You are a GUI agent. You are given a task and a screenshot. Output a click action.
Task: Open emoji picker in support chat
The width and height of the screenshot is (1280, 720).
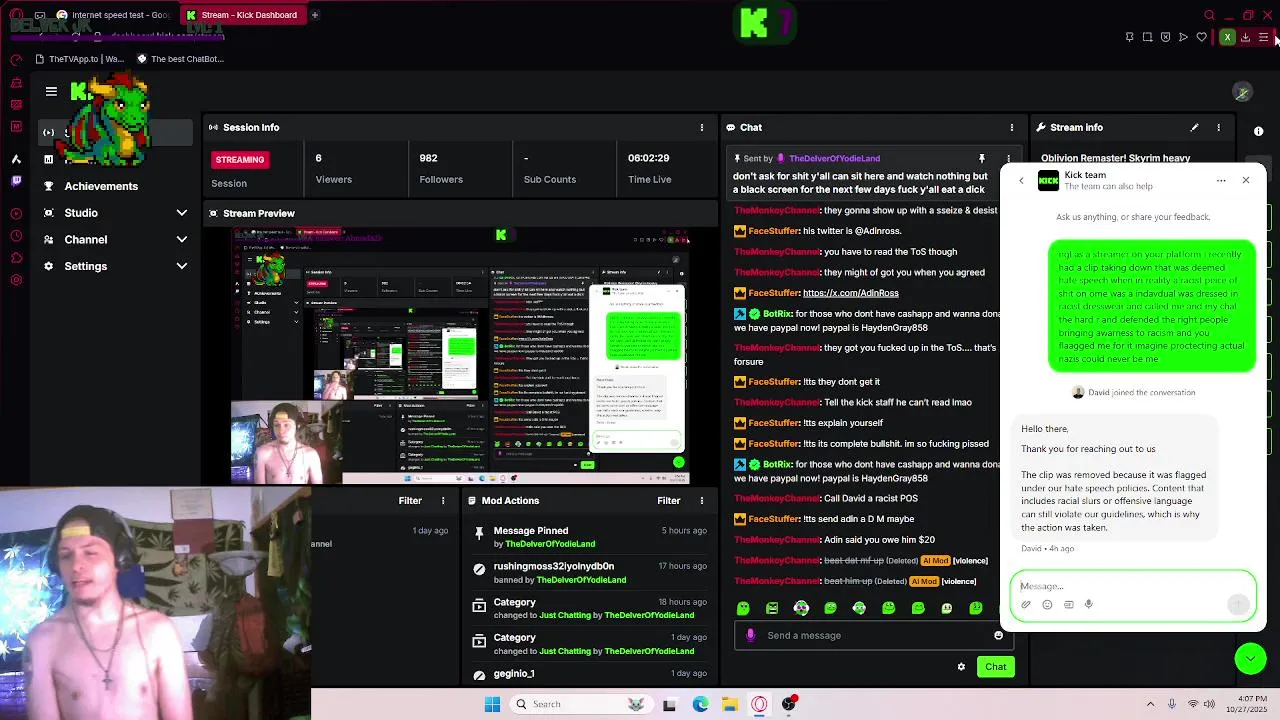pos(1047,604)
